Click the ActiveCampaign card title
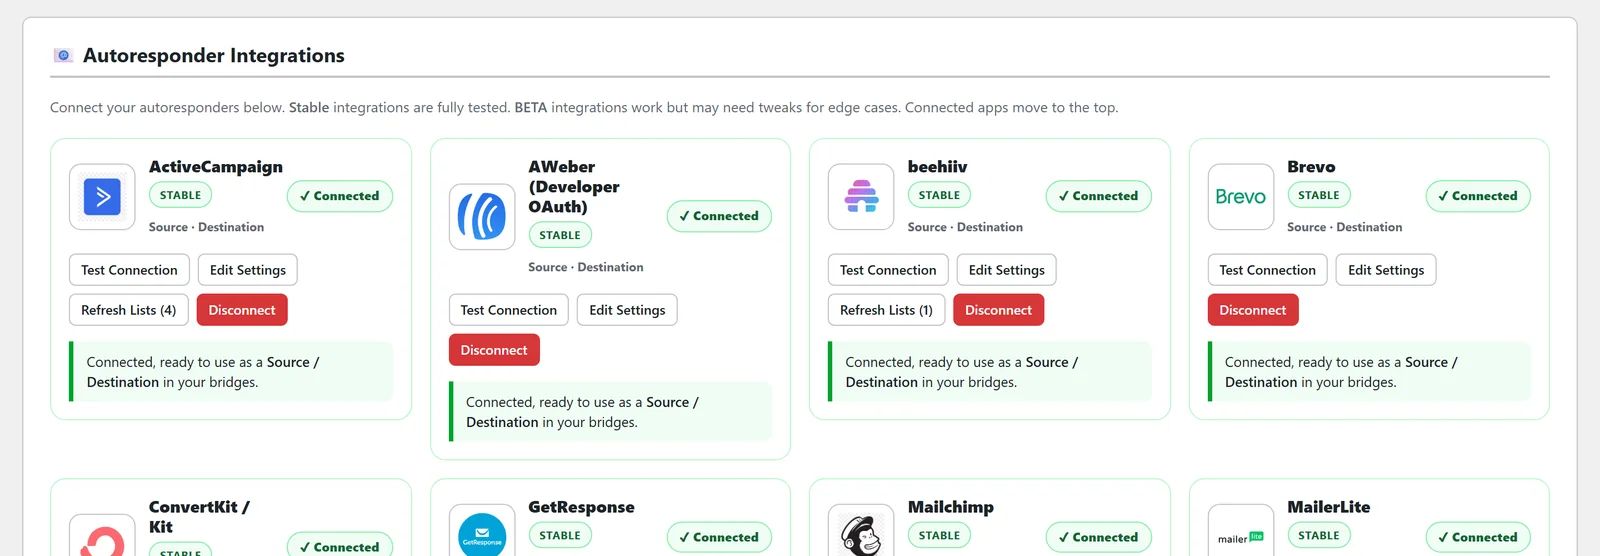 point(216,167)
